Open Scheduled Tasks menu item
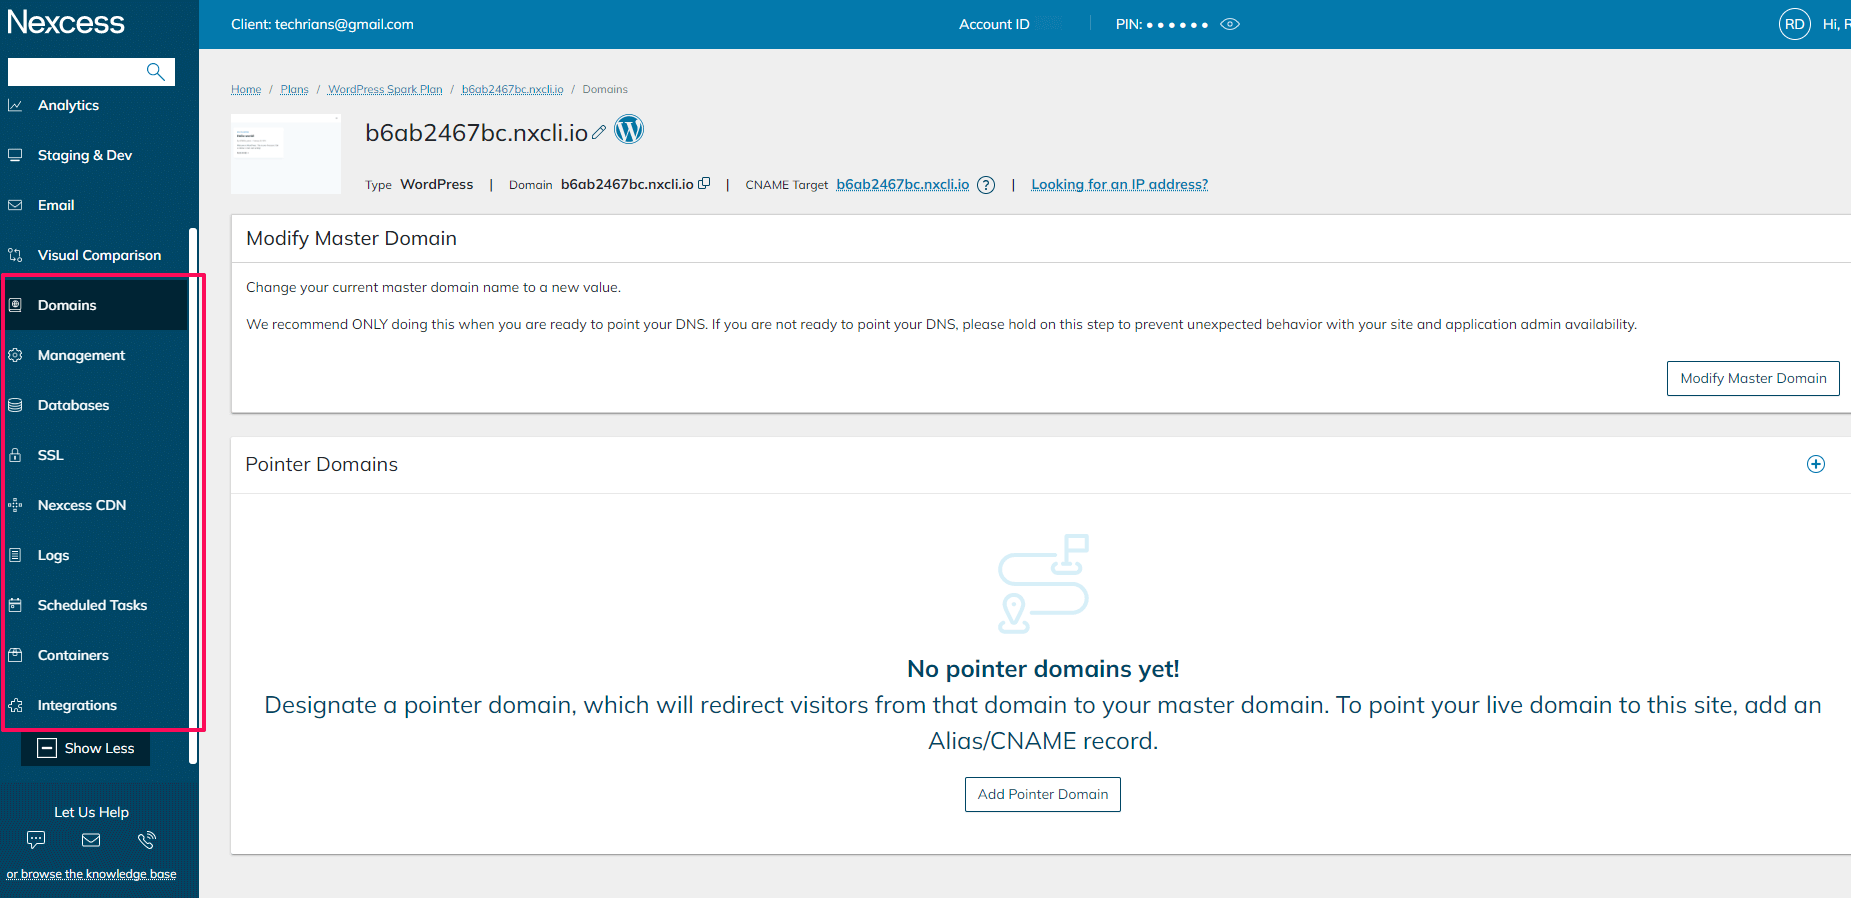The height and width of the screenshot is (898, 1851). tap(92, 605)
